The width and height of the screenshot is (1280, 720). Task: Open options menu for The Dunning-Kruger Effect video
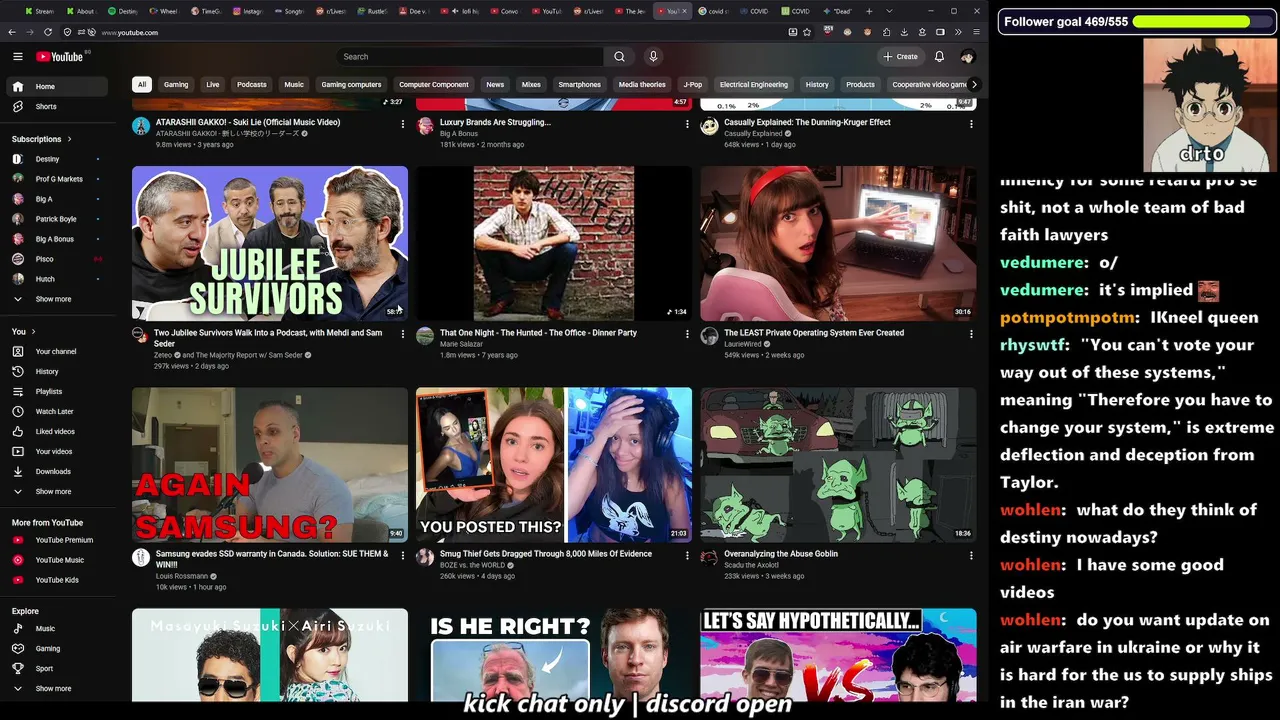971,124
